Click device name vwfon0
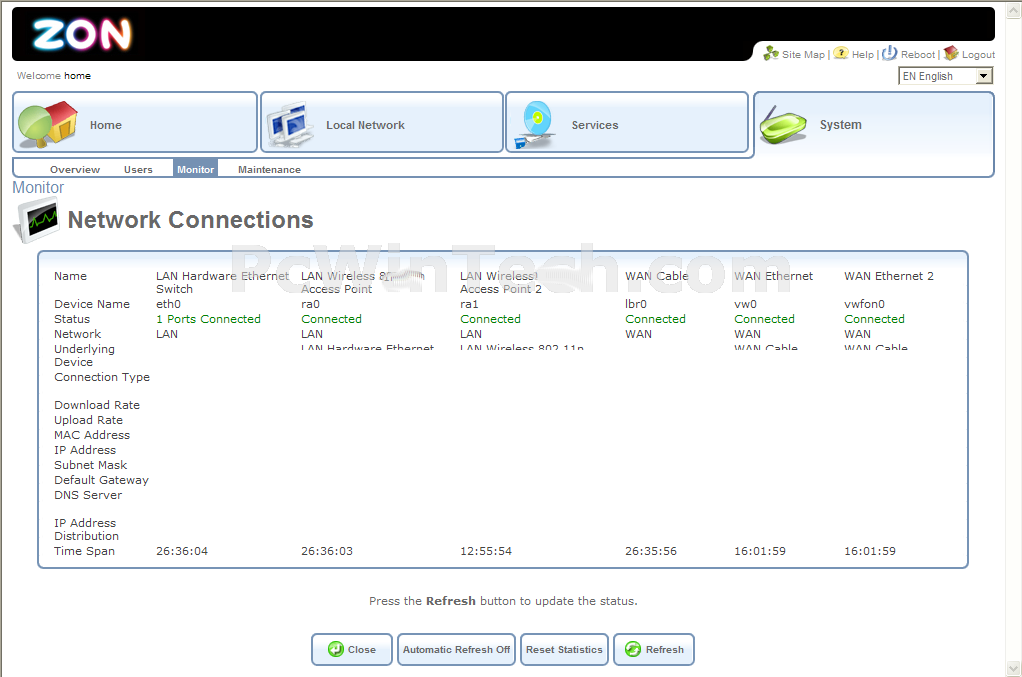1022x677 pixels. point(864,304)
